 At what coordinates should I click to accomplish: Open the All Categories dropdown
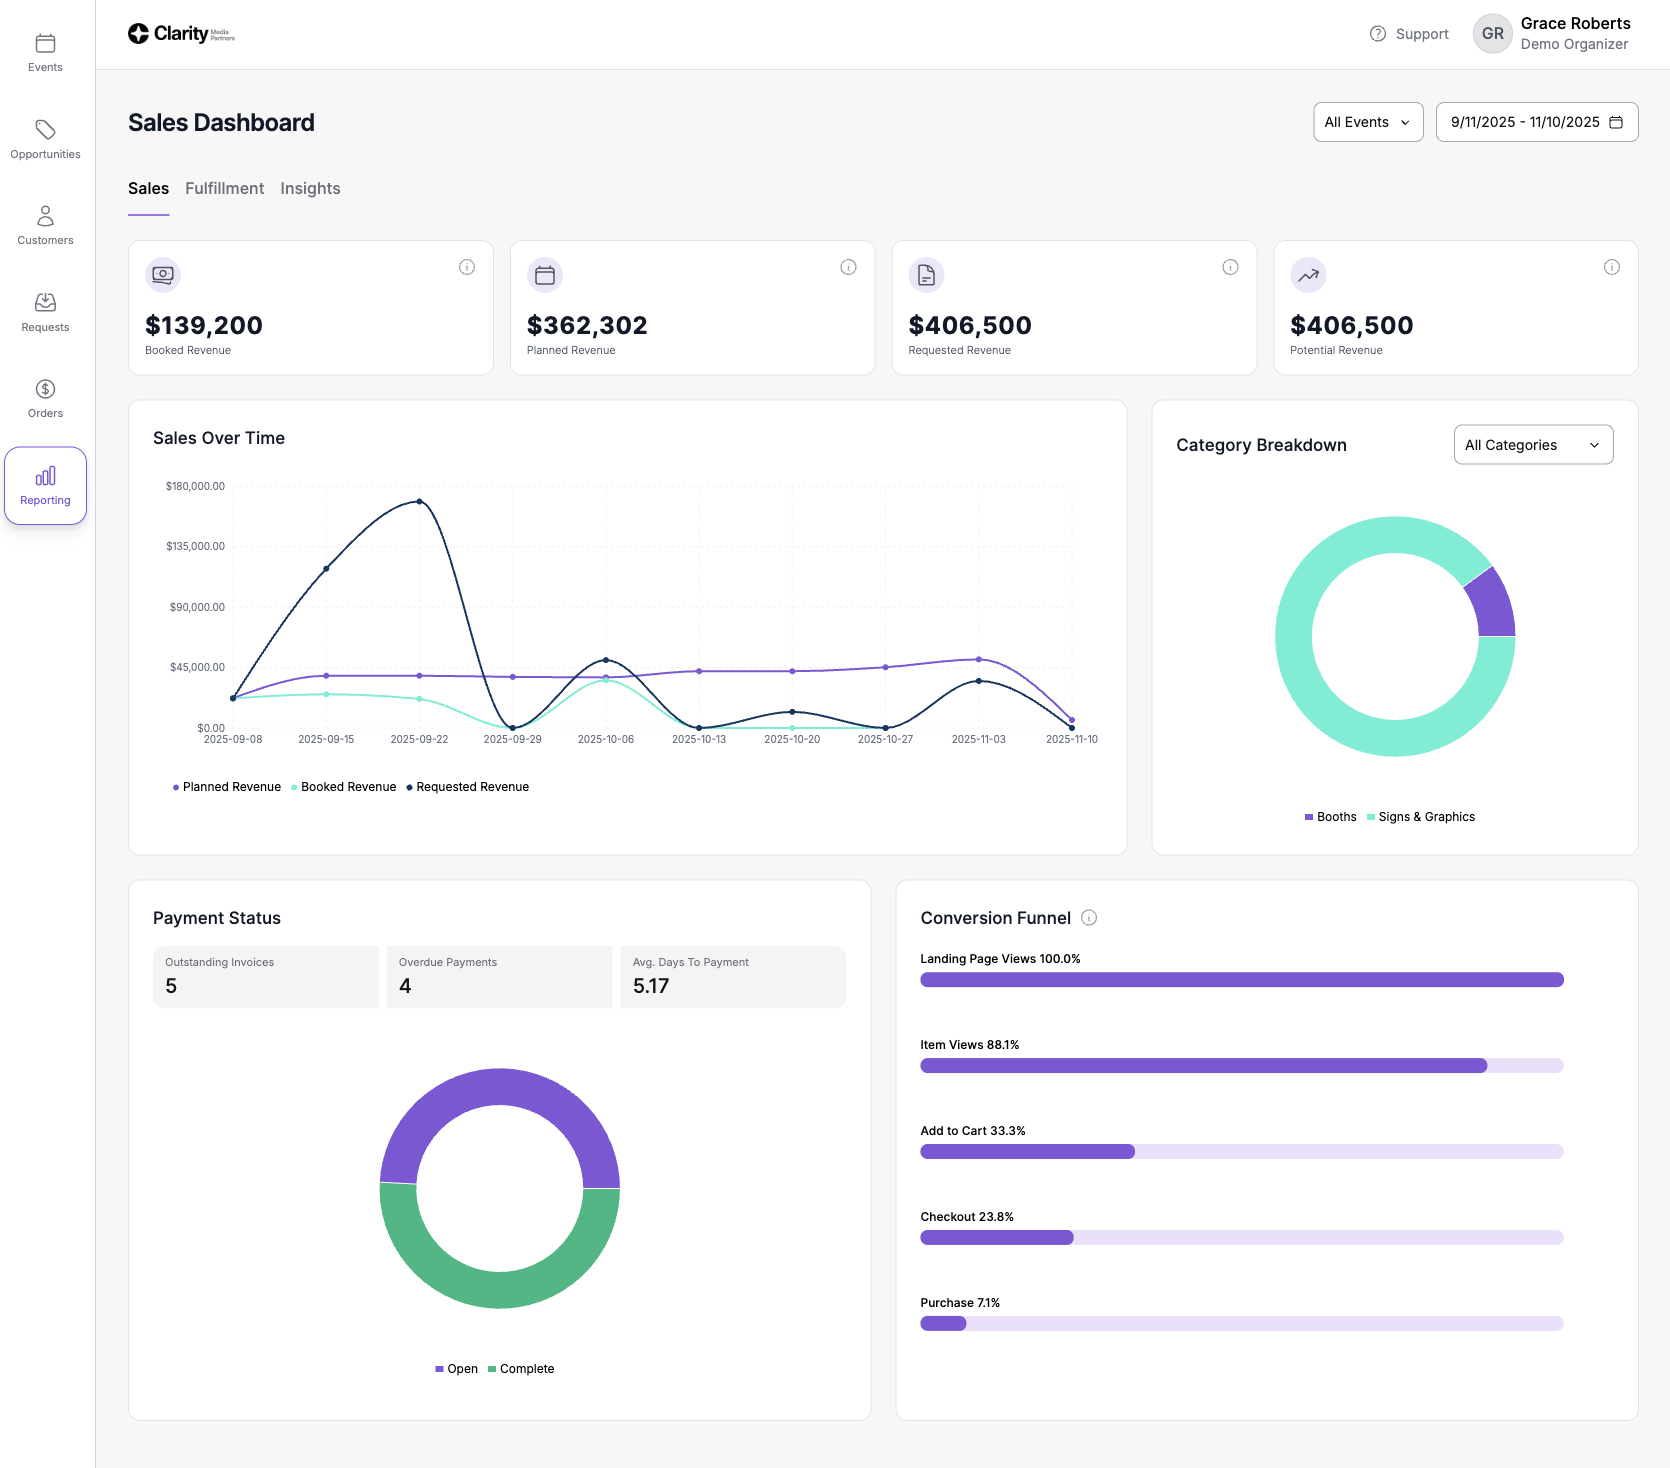click(x=1532, y=445)
